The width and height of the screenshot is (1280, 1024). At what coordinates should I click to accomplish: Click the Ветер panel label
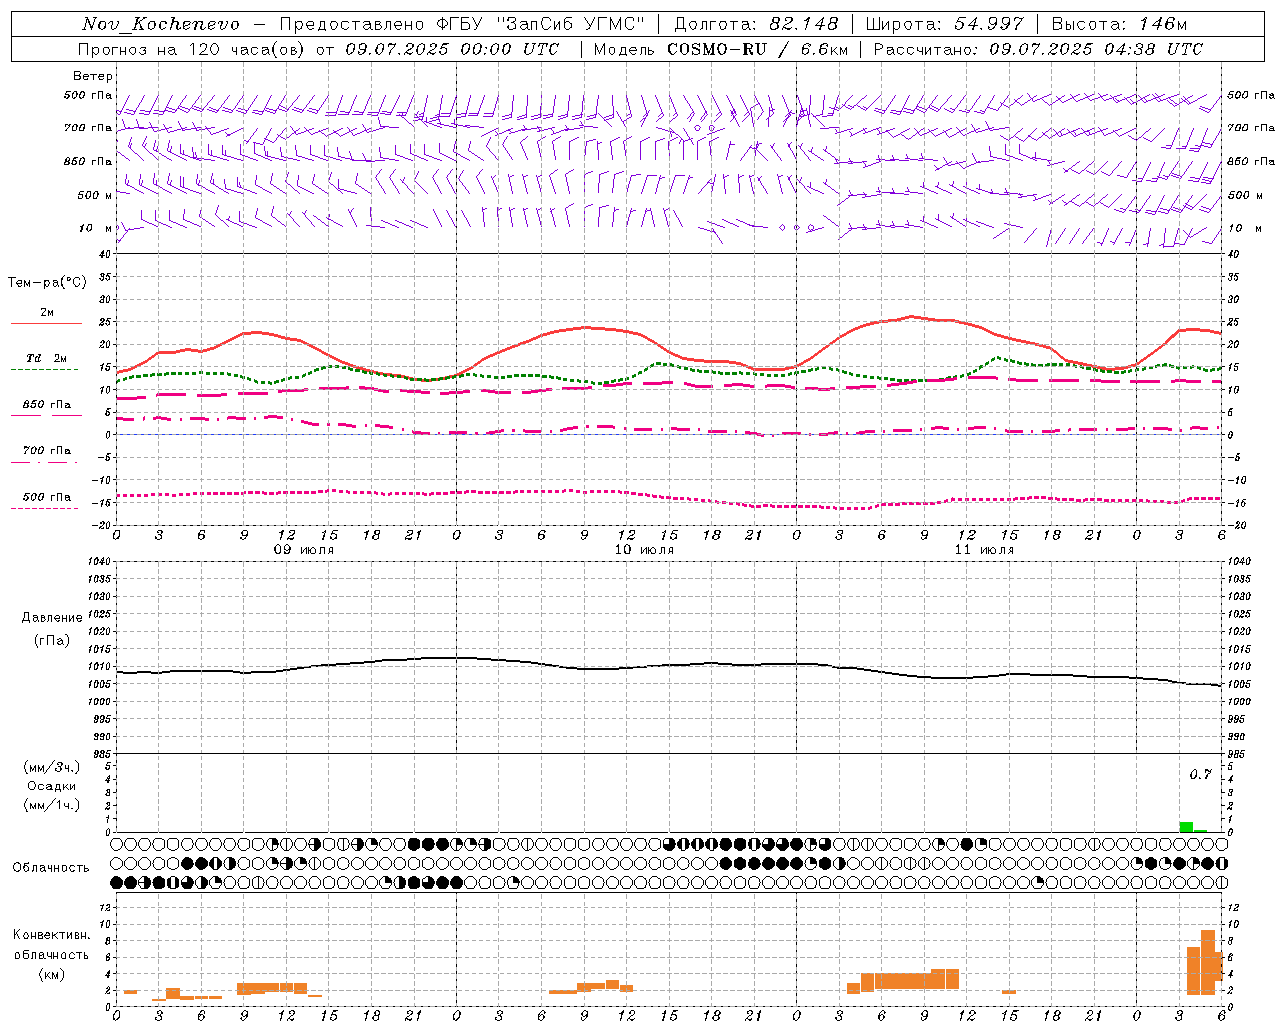93,76
